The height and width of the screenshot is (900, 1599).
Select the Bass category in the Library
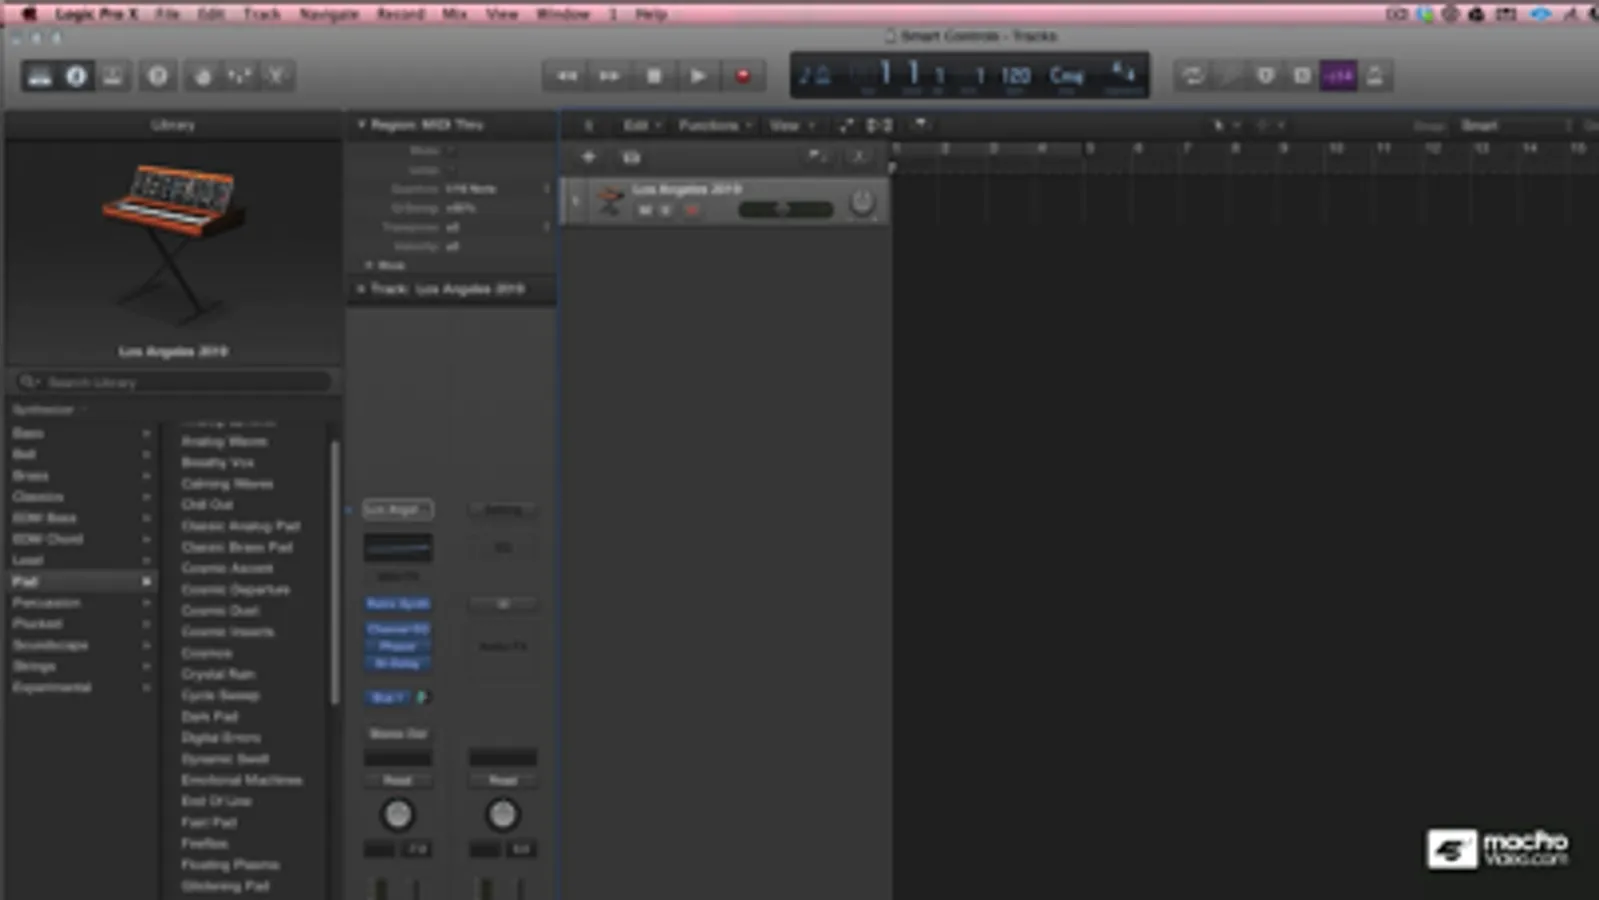[80, 433]
